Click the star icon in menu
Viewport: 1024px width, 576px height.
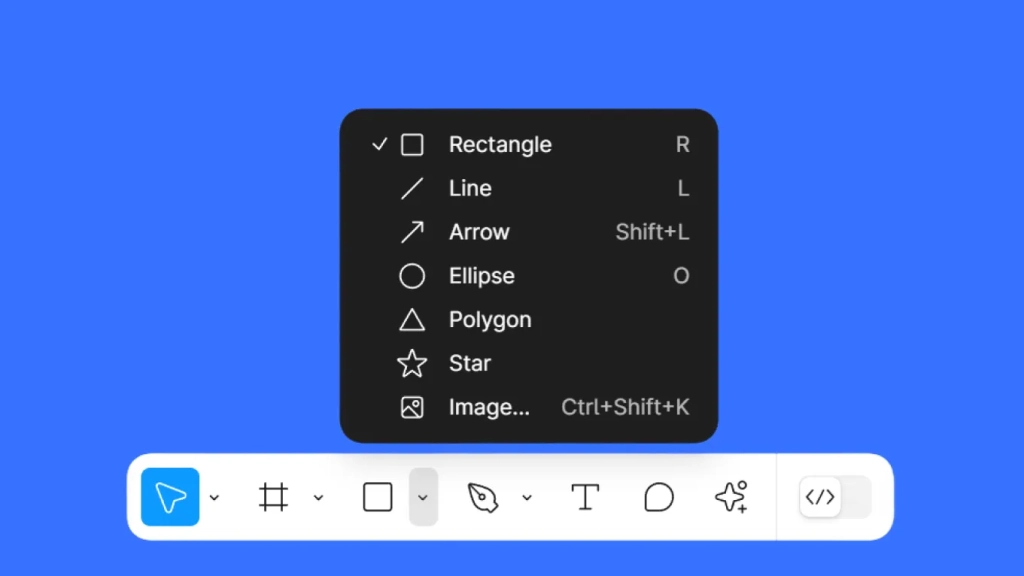click(x=412, y=363)
